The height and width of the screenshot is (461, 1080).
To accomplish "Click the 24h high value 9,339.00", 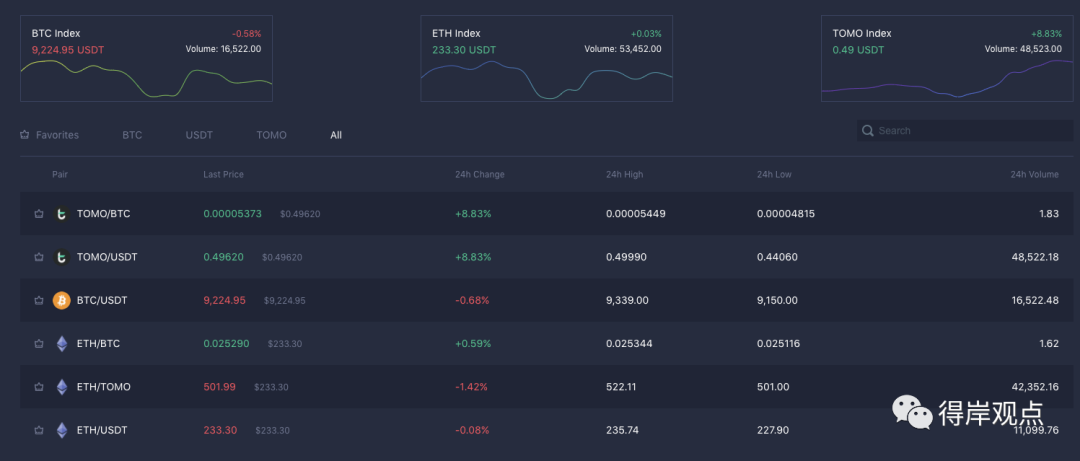I will click(627, 300).
